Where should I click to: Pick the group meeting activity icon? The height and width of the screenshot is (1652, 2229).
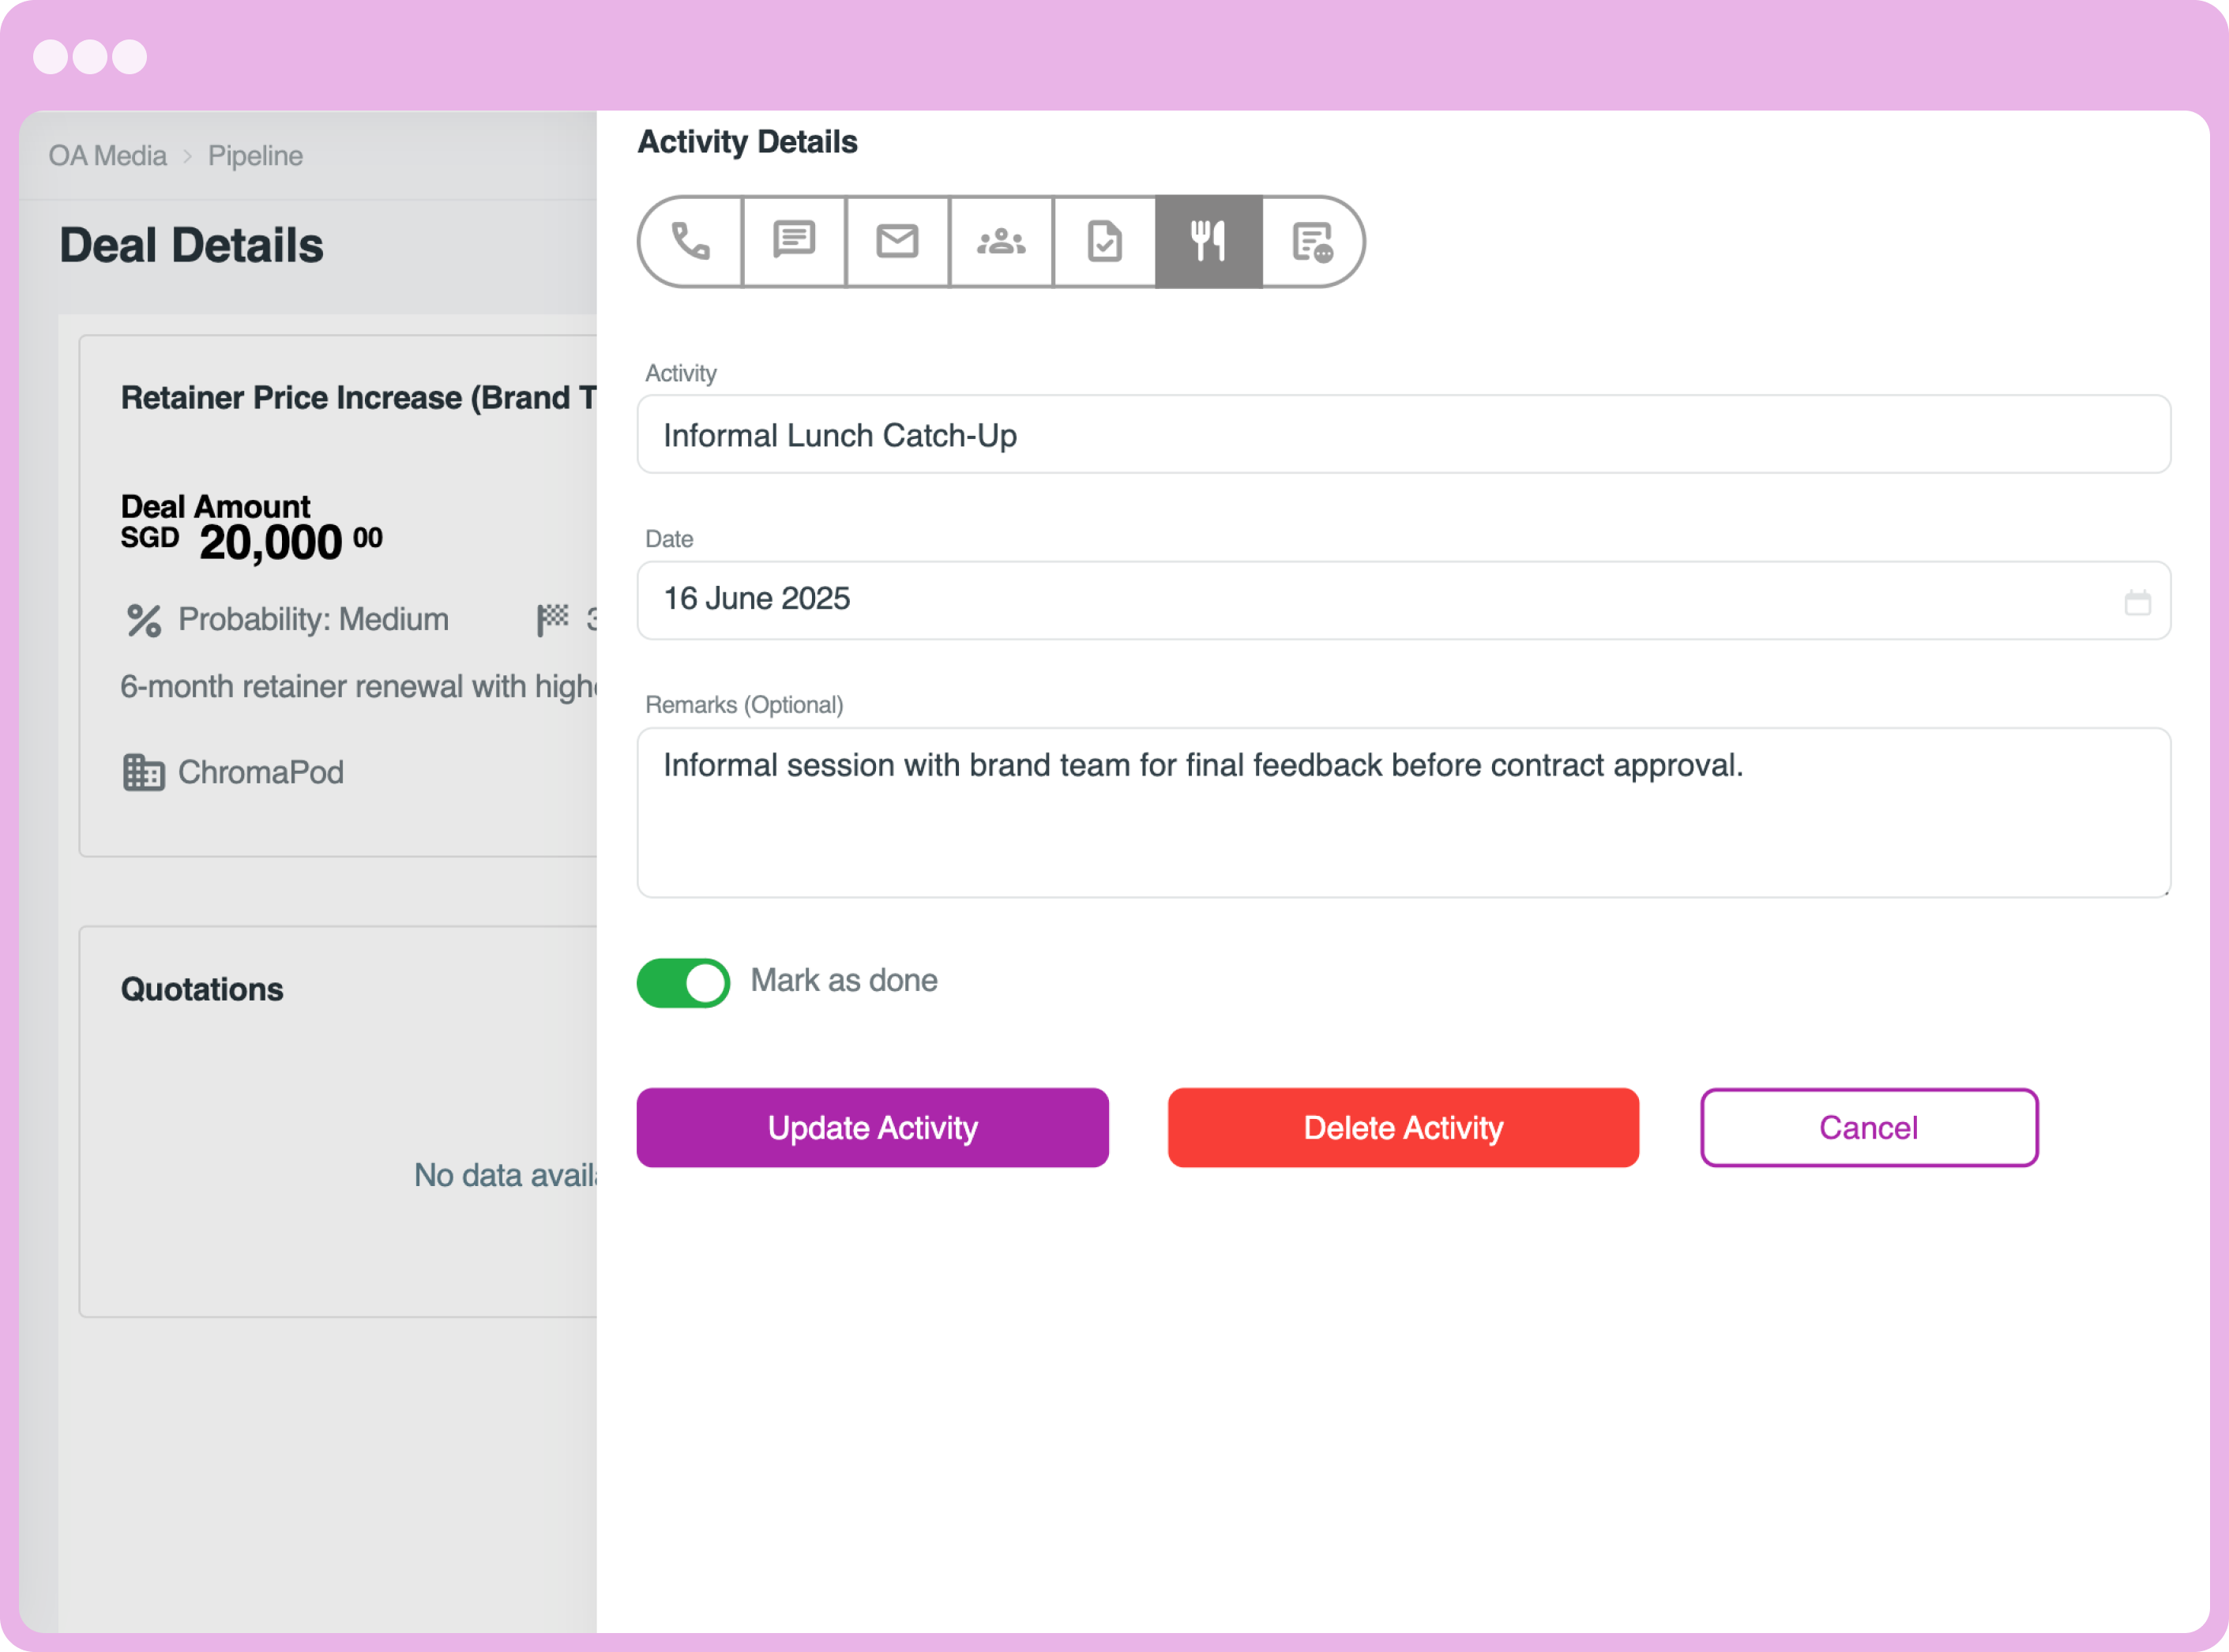1001,242
